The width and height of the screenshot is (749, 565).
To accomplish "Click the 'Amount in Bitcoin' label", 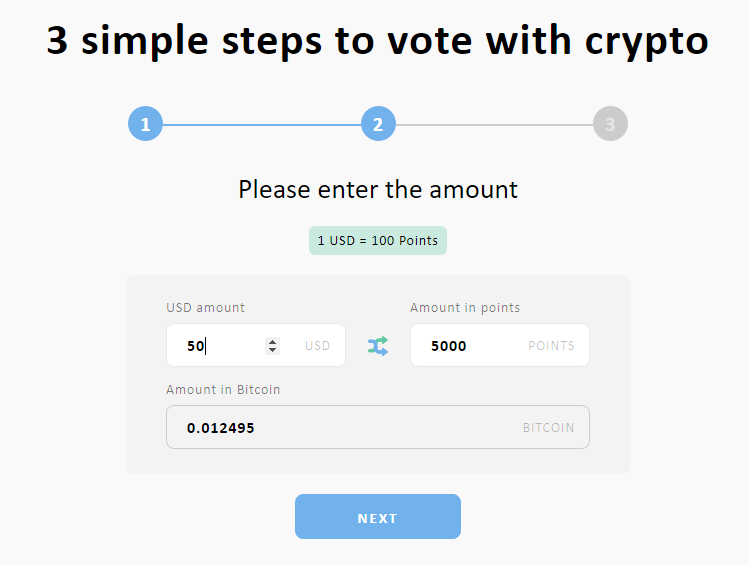I will click(223, 390).
